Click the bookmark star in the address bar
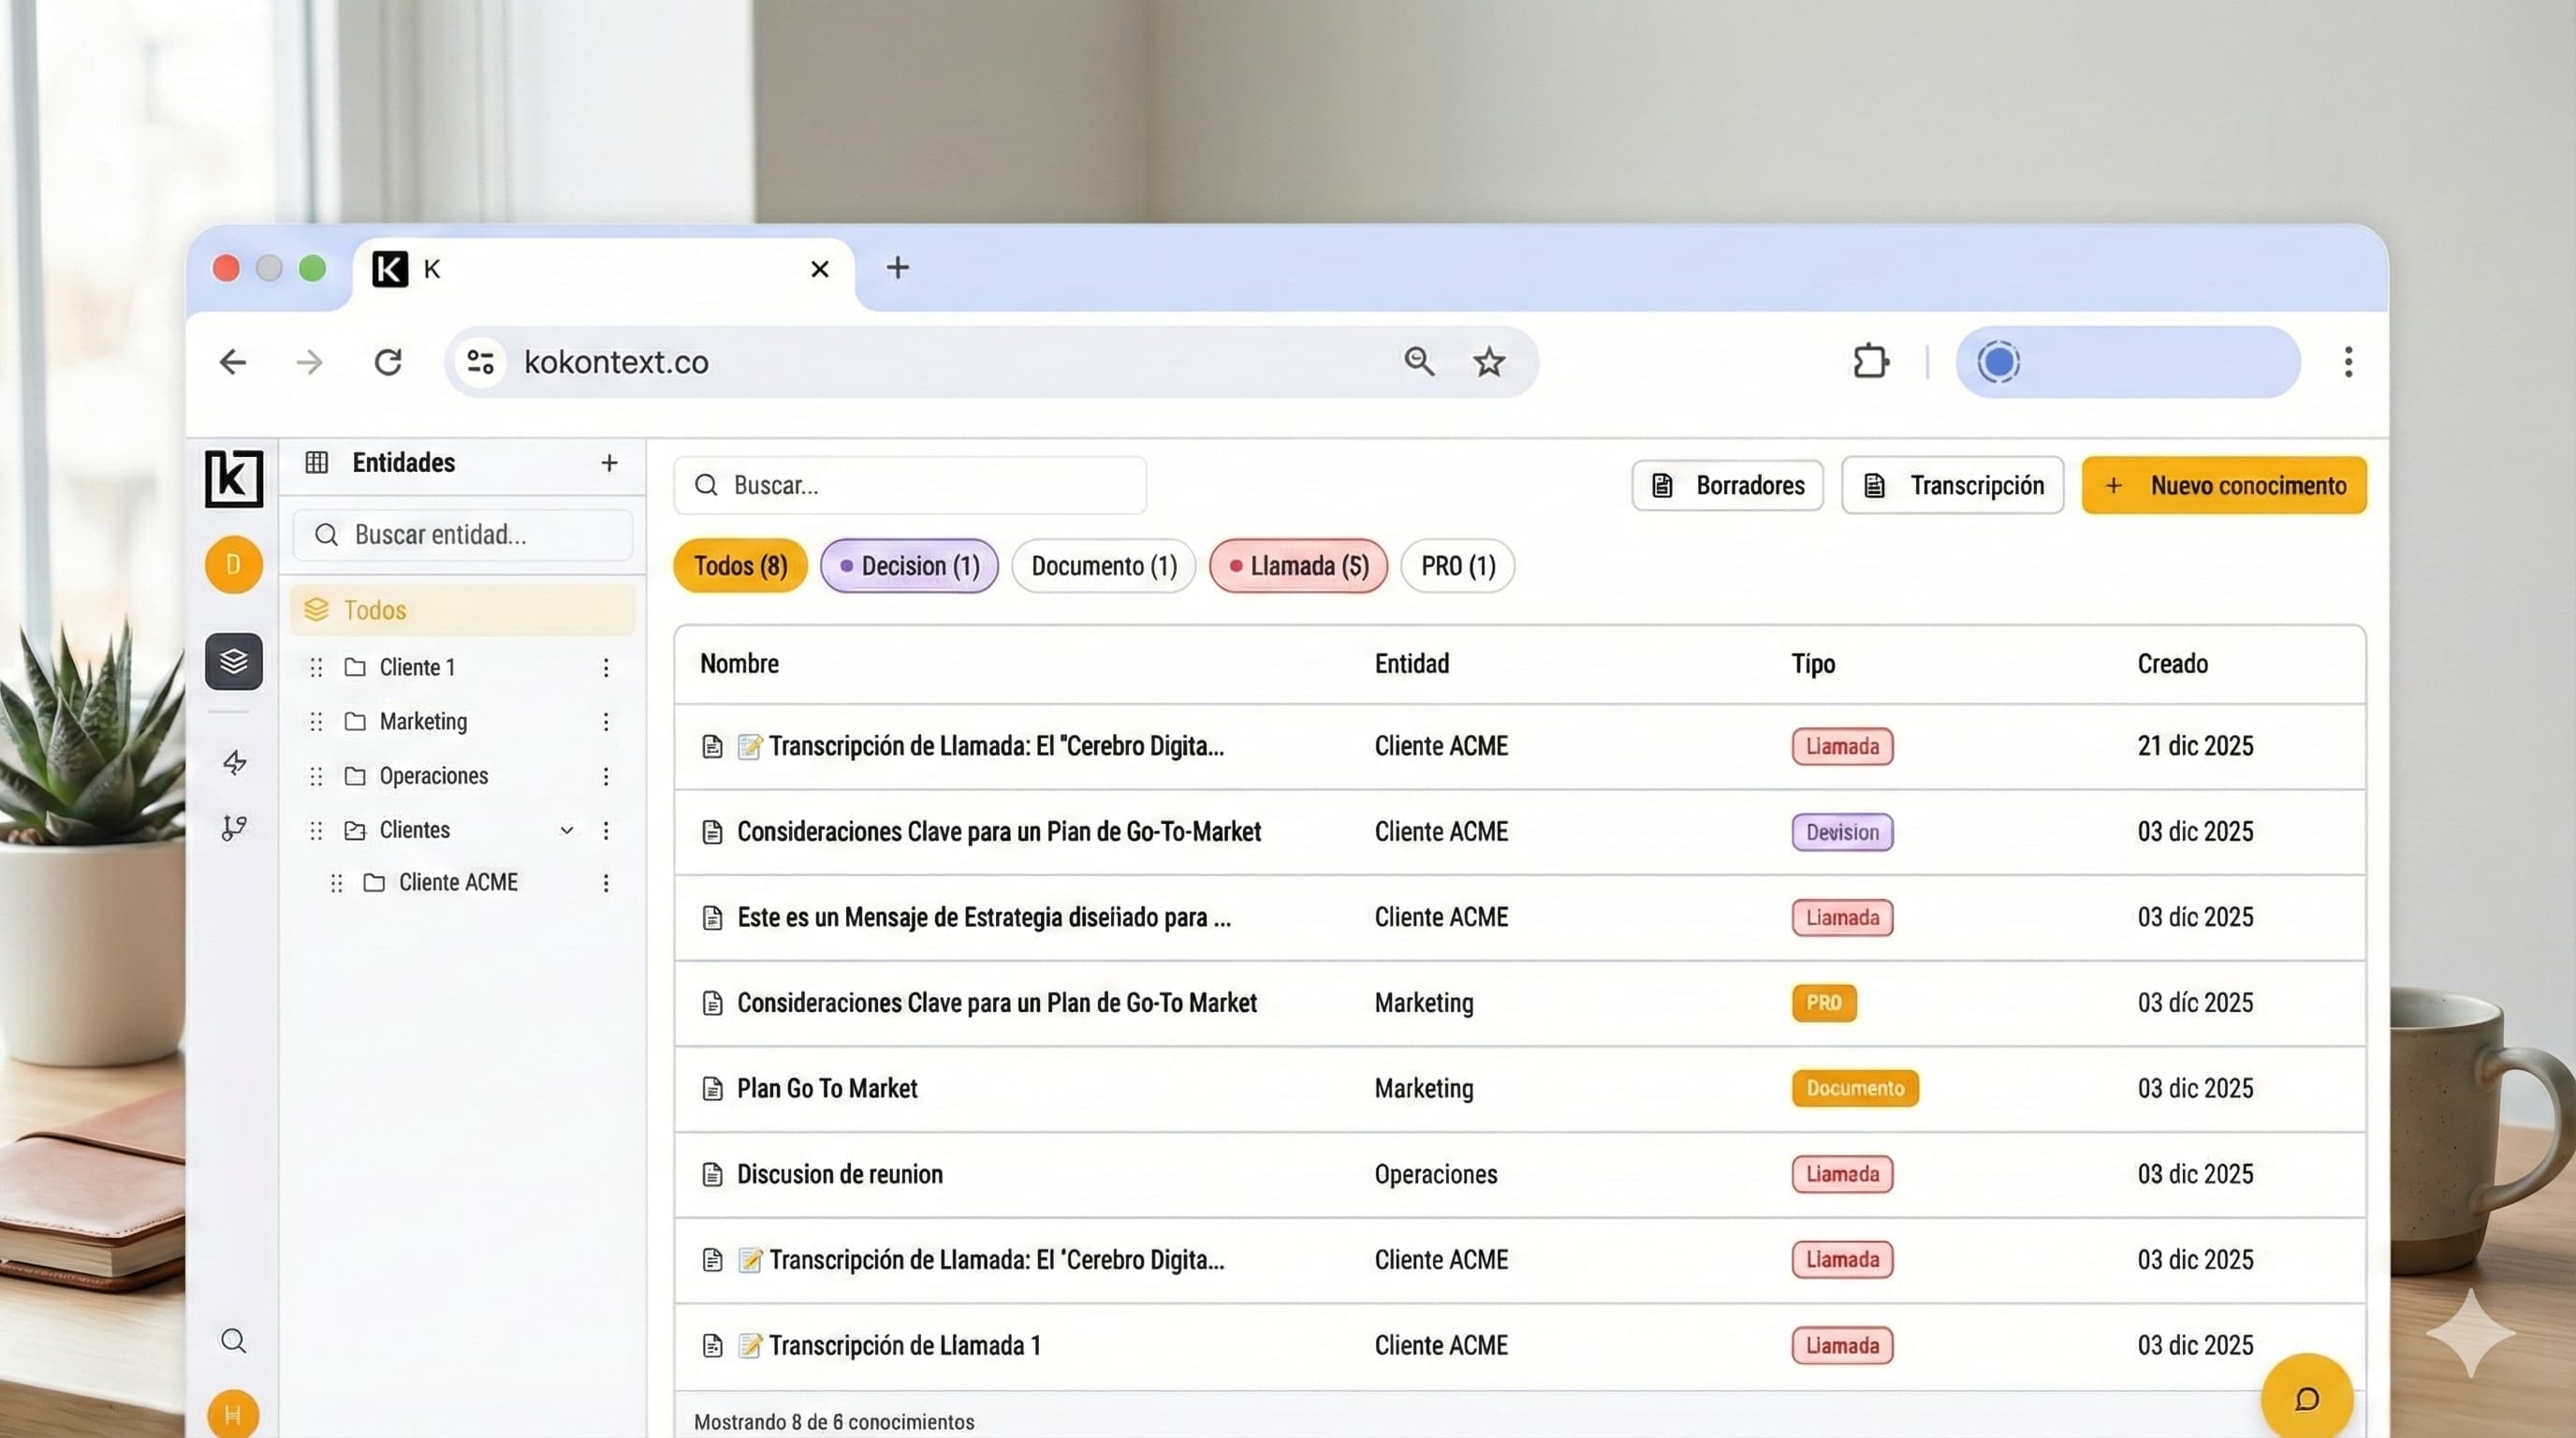Image resolution: width=2576 pixels, height=1438 pixels. pyautogui.click(x=1489, y=361)
